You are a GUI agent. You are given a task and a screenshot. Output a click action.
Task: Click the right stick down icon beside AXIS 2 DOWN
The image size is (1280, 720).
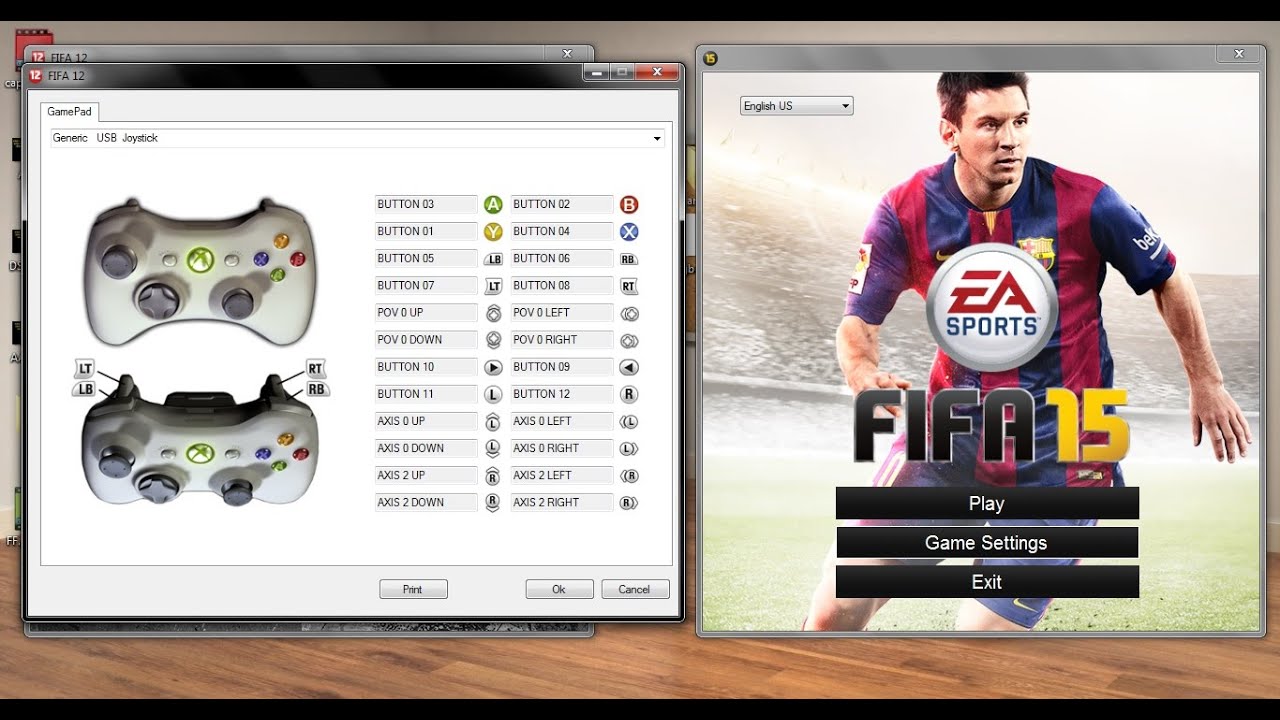point(493,502)
